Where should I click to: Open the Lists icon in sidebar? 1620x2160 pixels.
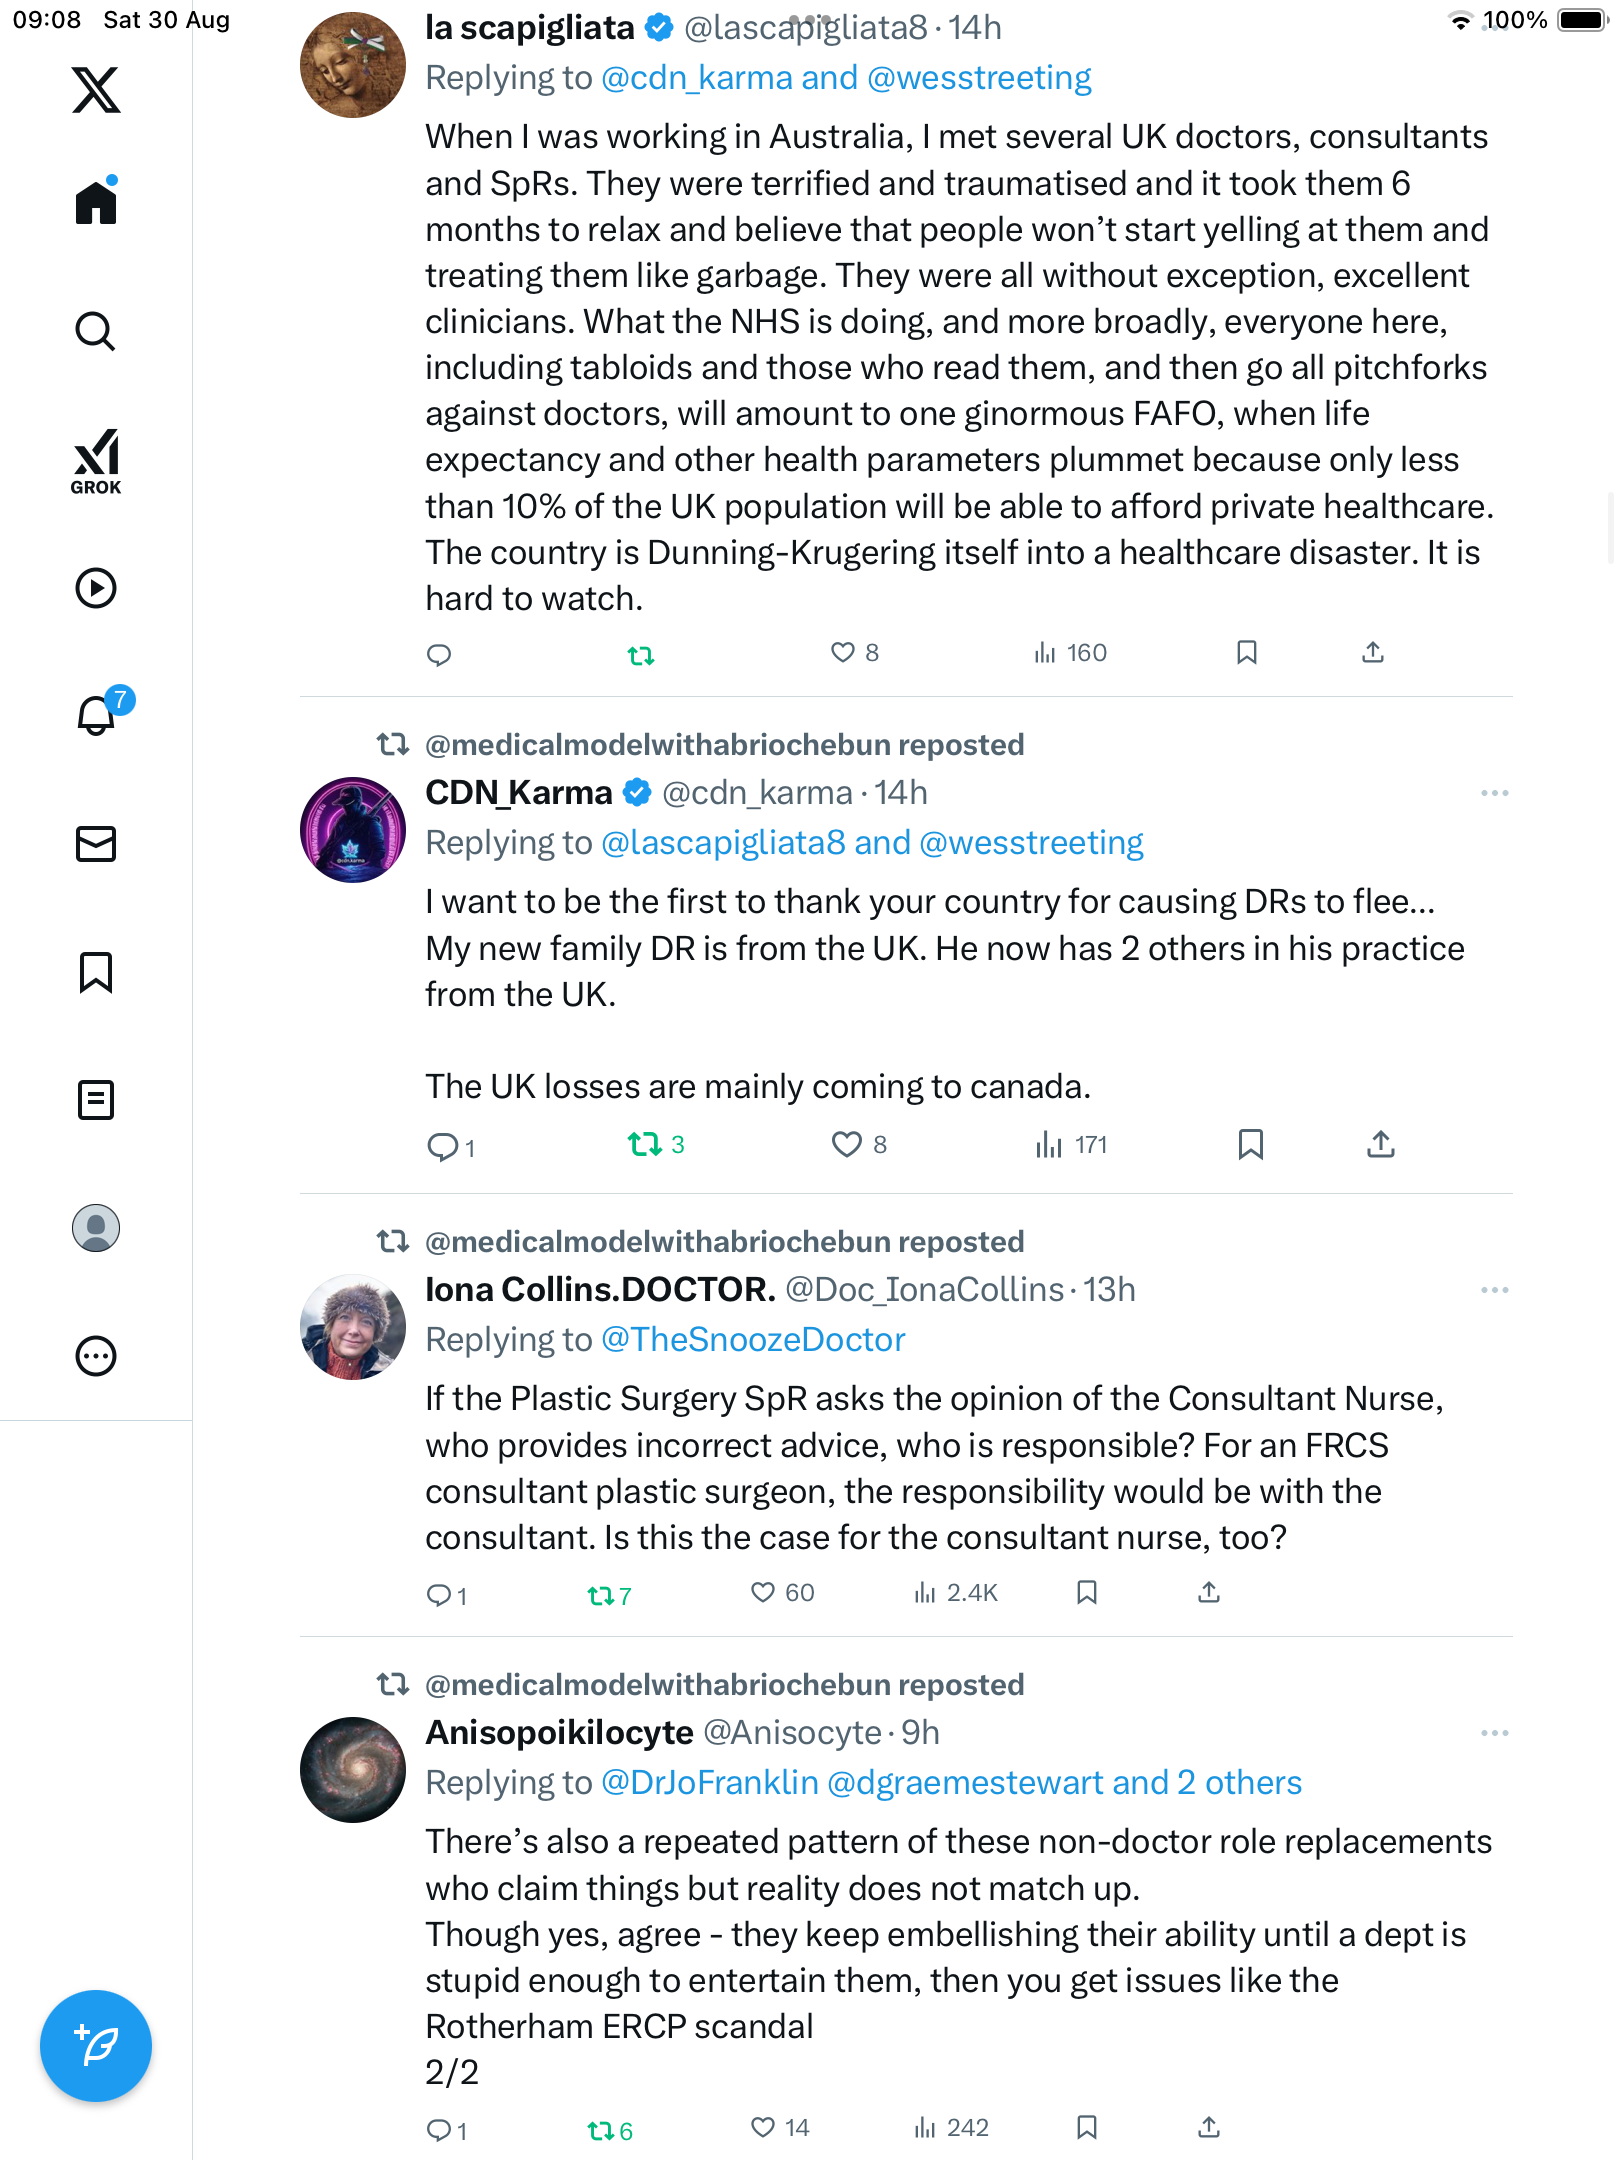[96, 1100]
